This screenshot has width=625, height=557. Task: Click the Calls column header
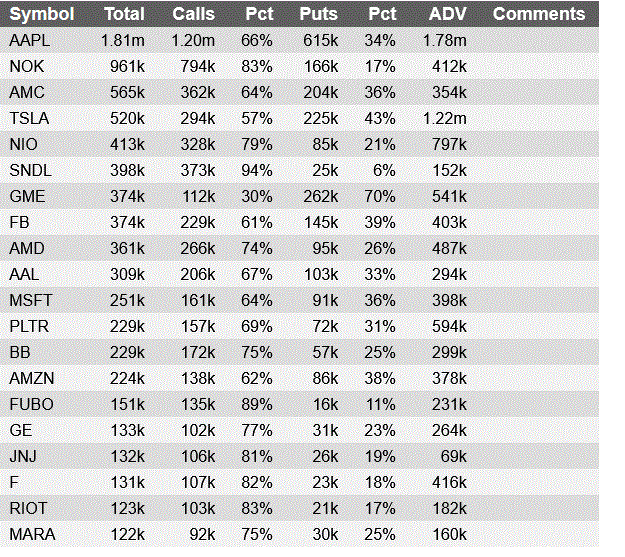coord(193,14)
